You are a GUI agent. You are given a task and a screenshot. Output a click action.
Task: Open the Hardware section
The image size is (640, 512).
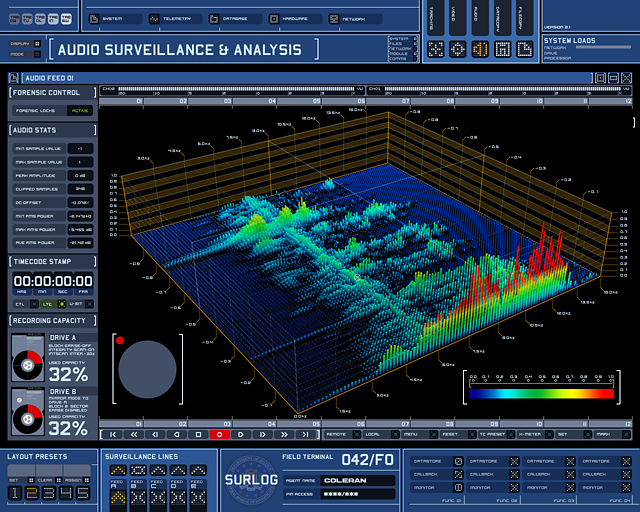point(294,18)
